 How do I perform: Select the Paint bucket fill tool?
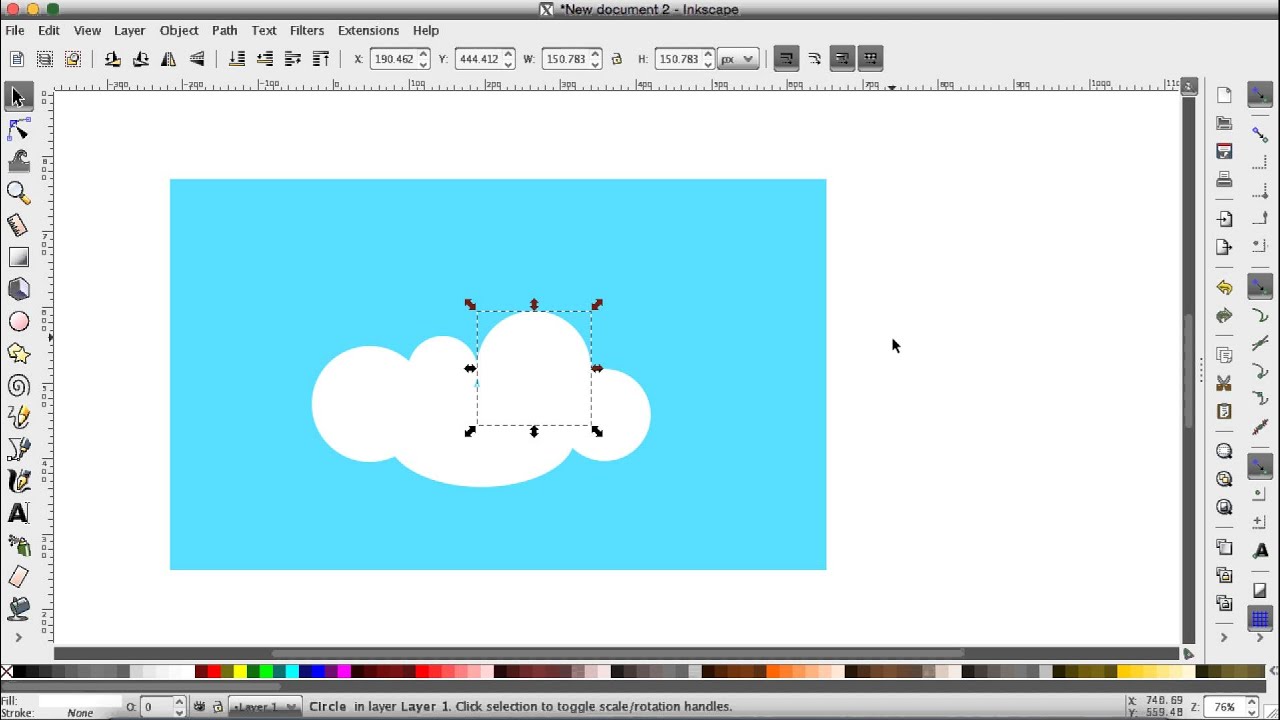tap(18, 608)
